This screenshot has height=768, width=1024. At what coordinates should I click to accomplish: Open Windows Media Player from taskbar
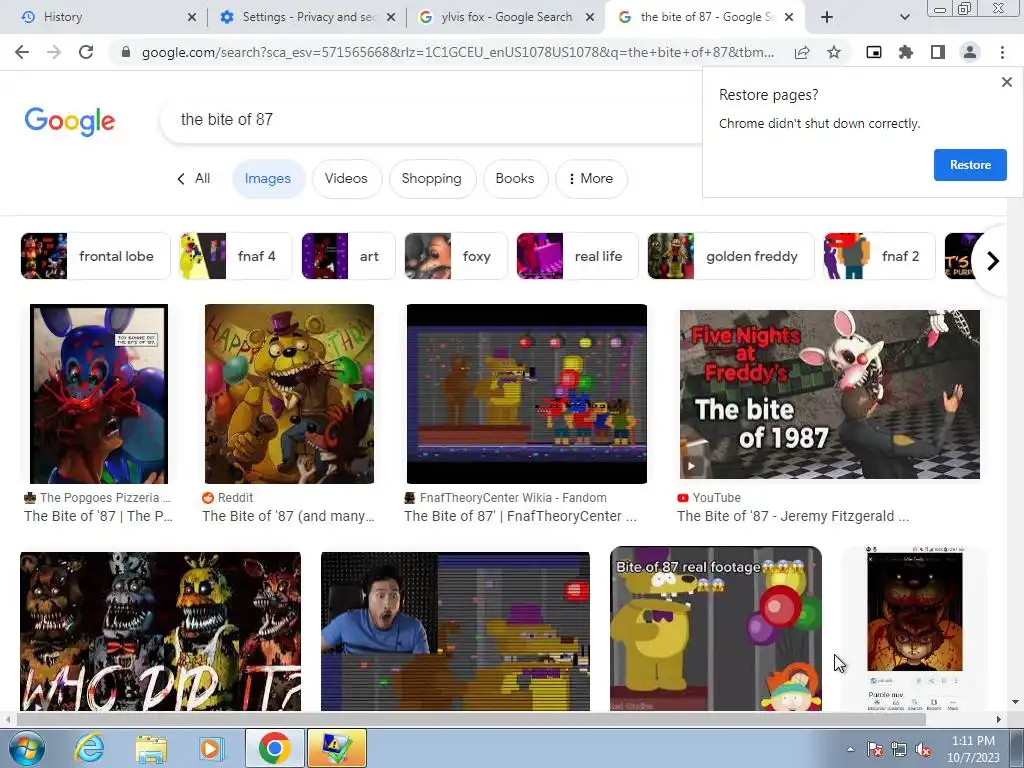point(211,748)
